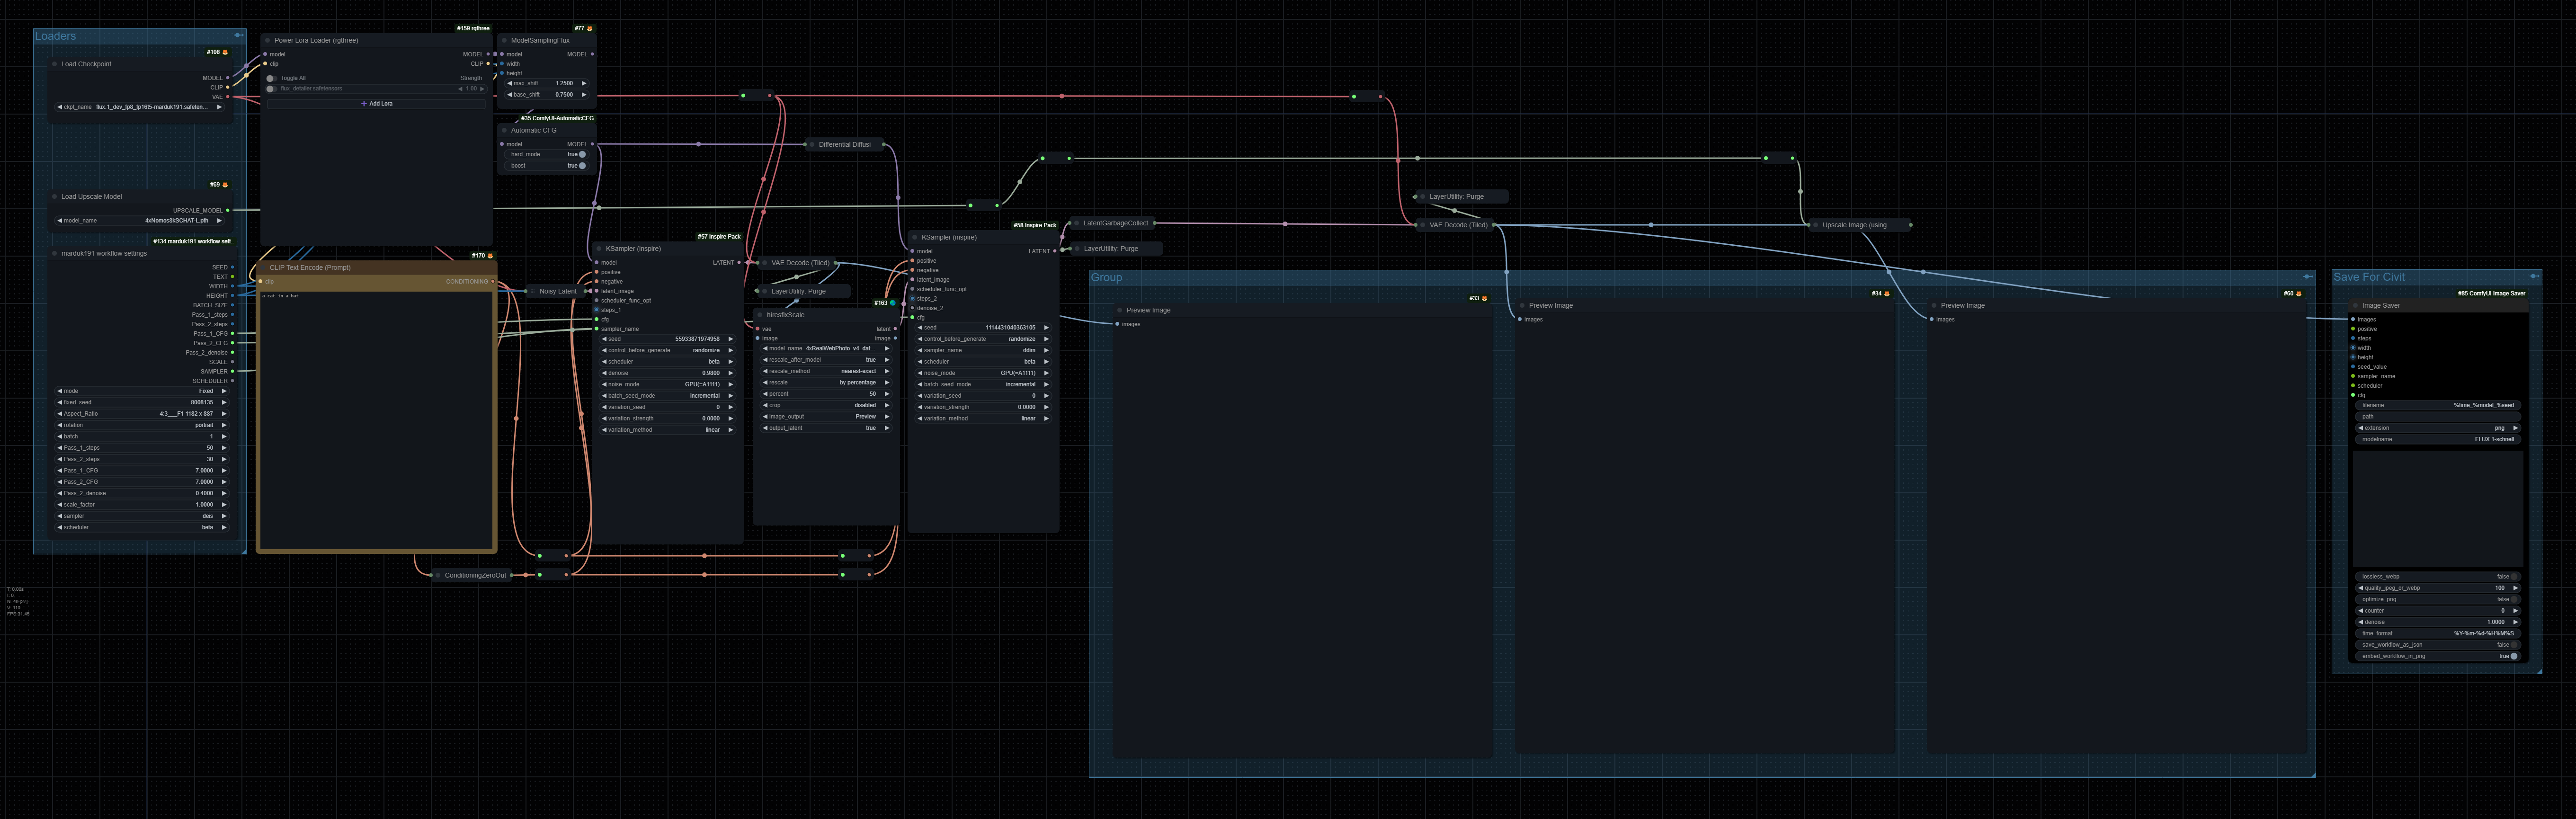Decrease fixed_seed with its left arrow
Screen dimensions: 2576x819
[60, 402]
